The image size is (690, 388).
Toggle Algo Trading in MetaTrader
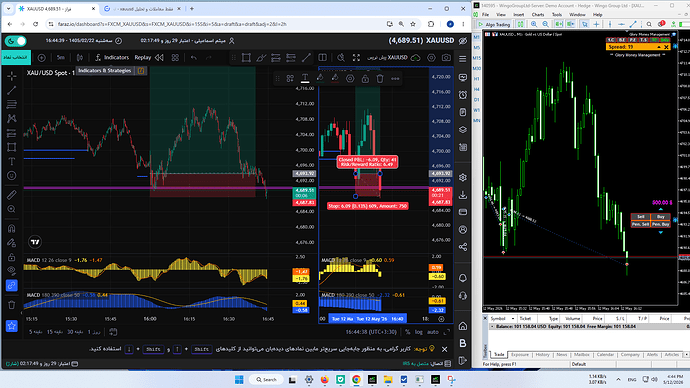pyautogui.click(x=495, y=25)
